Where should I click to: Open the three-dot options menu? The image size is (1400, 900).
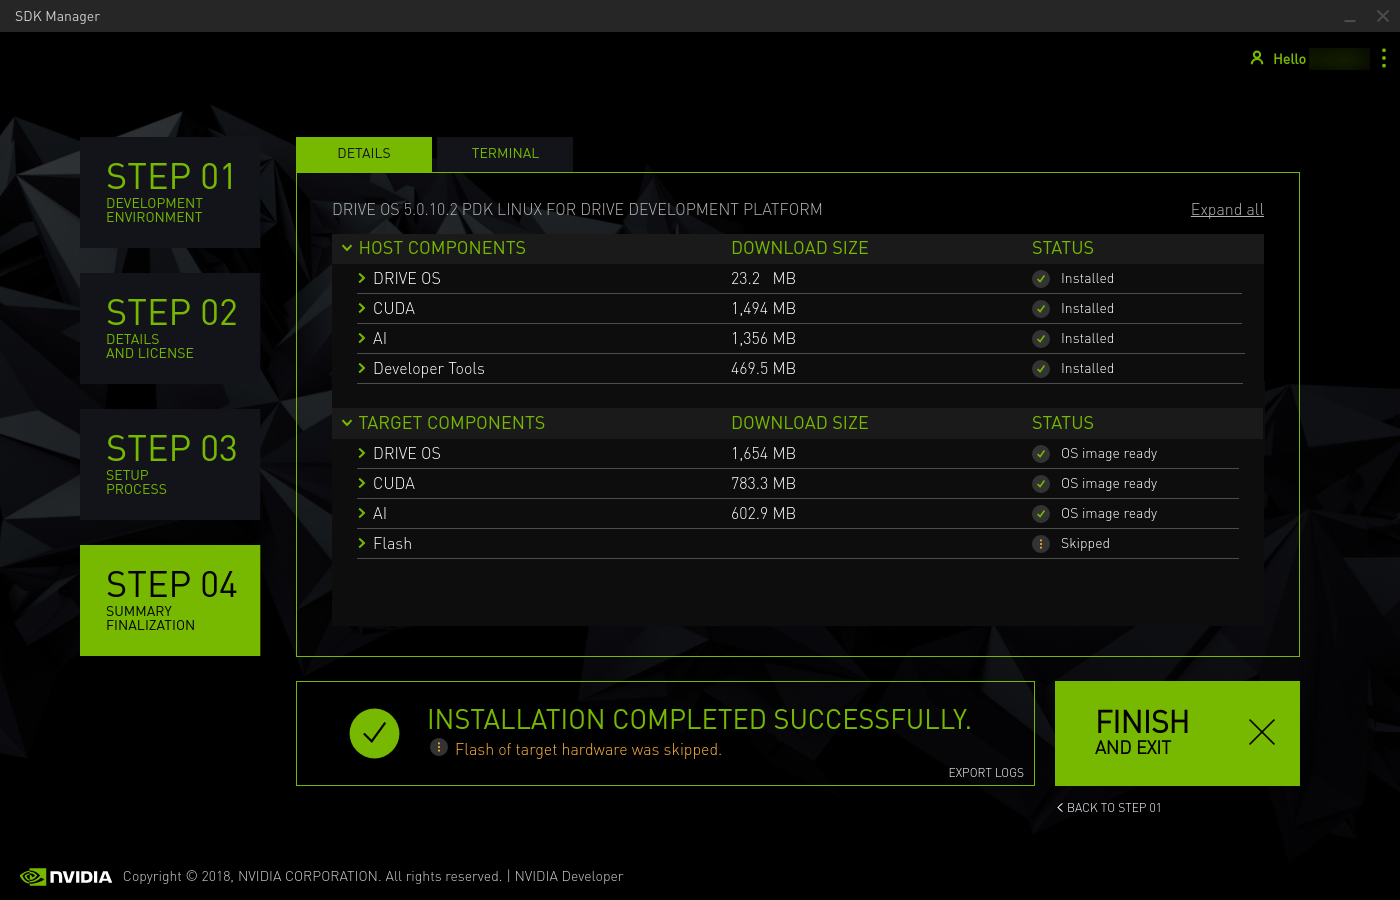1384,58
